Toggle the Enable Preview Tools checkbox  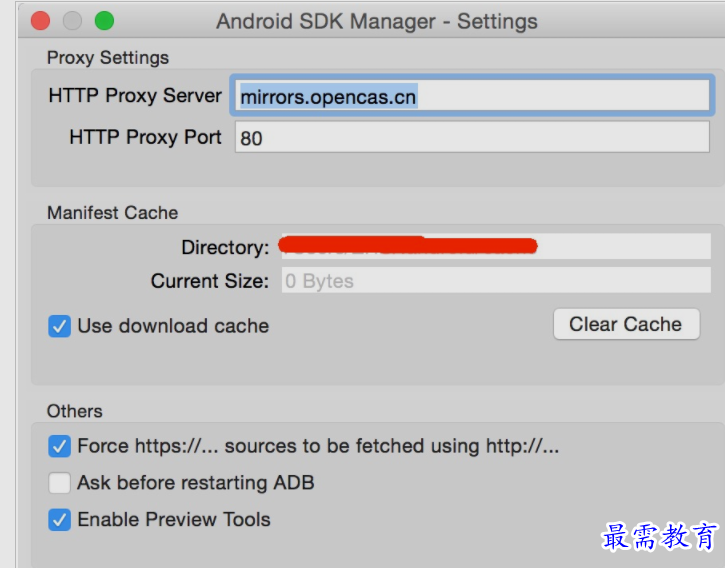pos(59,519)
